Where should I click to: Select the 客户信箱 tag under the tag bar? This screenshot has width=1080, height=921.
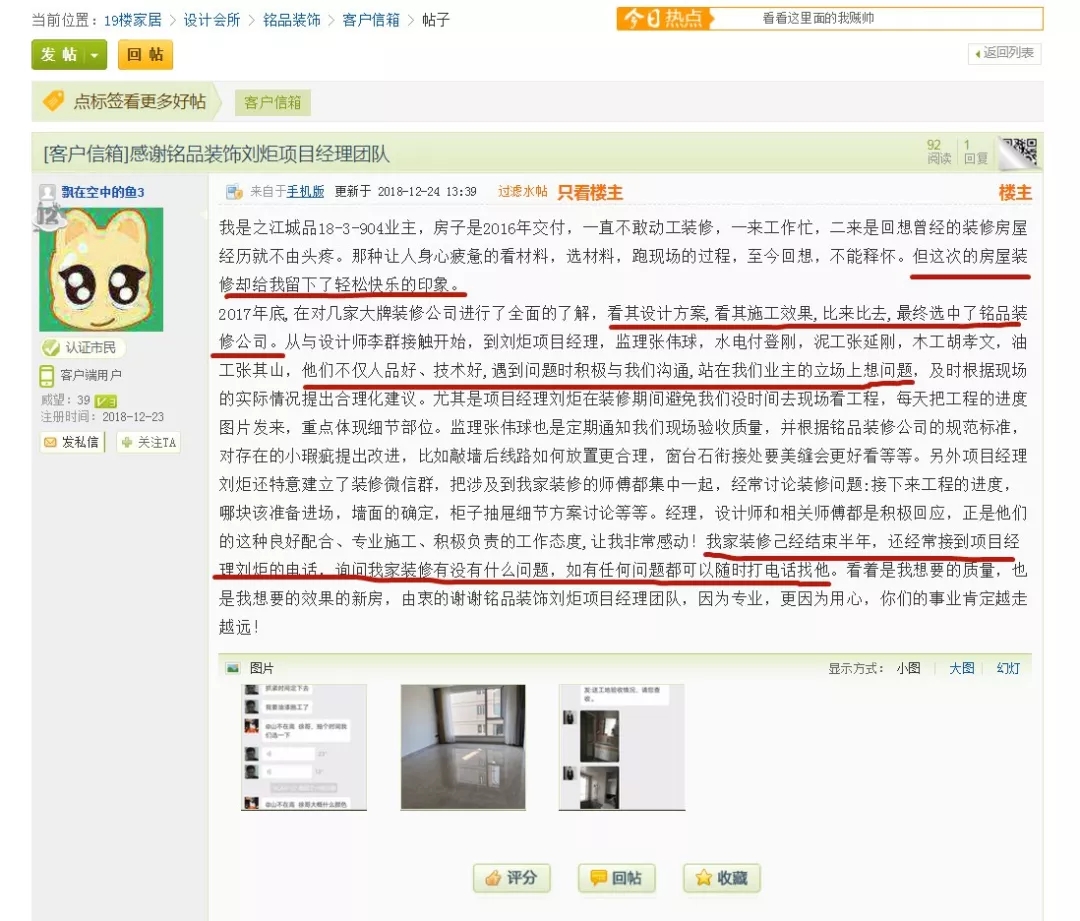click(x=272, y=102)
